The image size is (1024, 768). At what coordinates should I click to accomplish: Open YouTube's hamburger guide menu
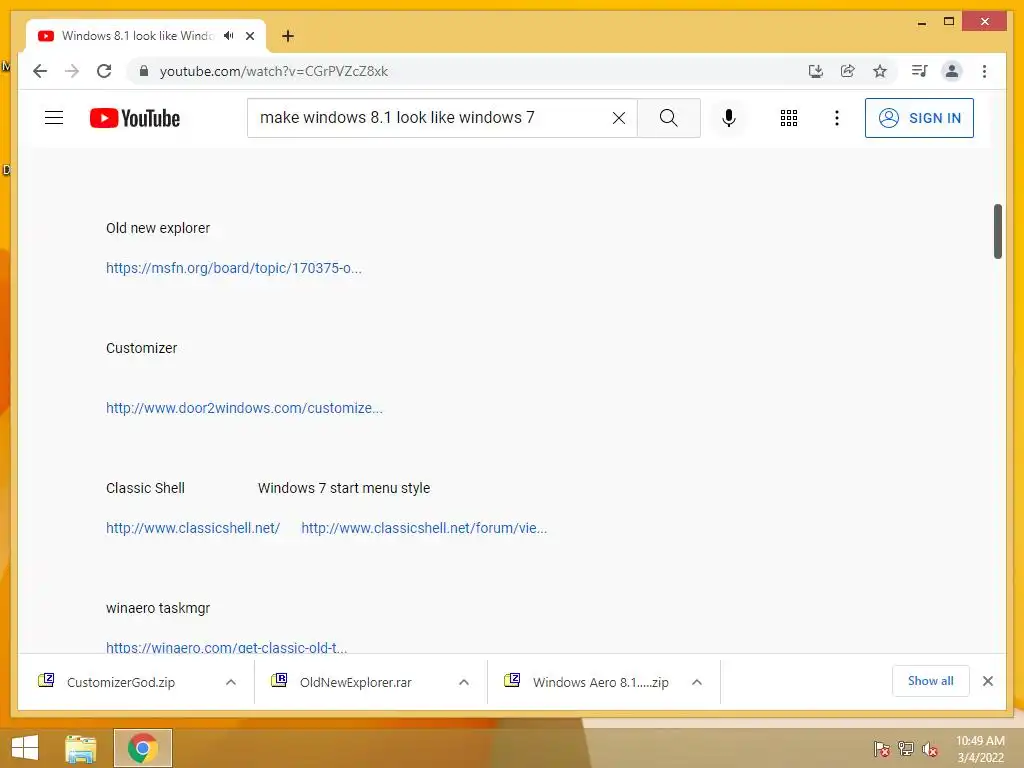tap(54, 118)
